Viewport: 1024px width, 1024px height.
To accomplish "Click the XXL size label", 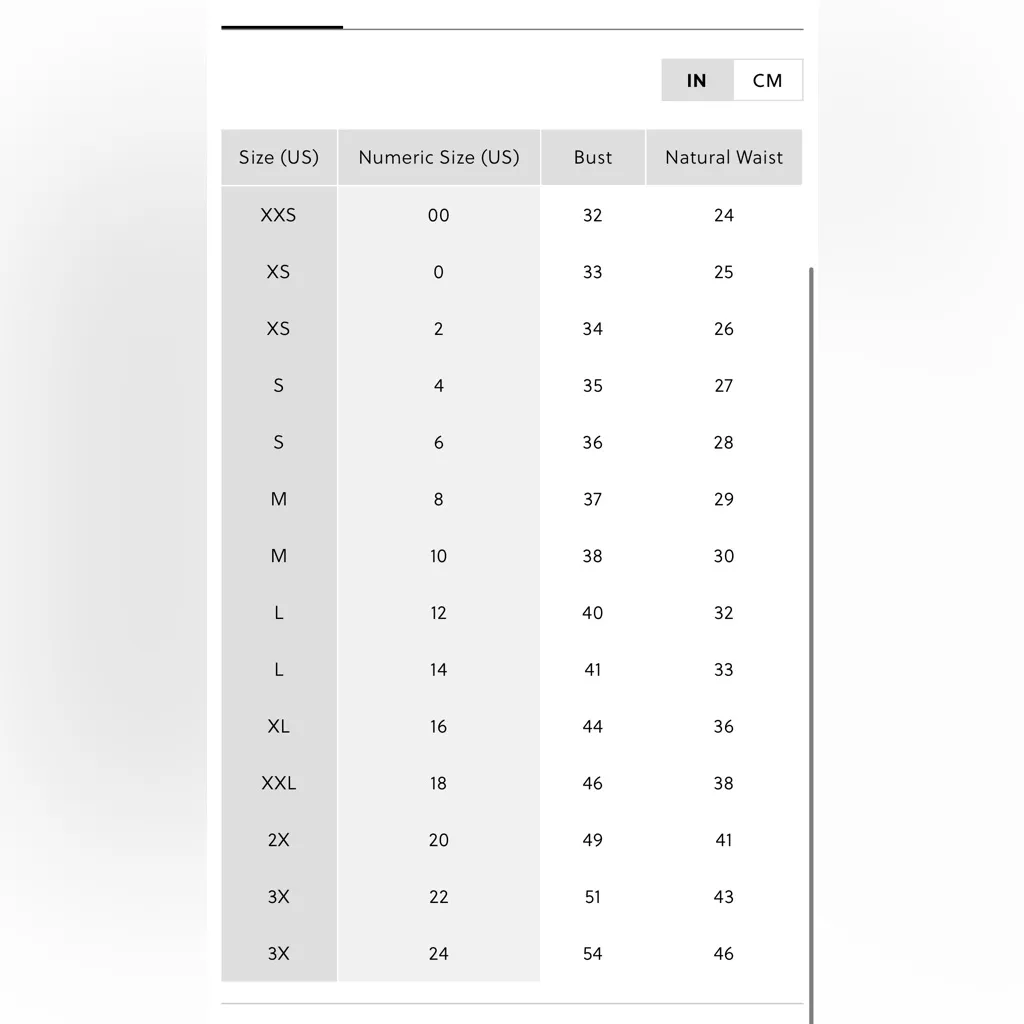I will [279, 784].
